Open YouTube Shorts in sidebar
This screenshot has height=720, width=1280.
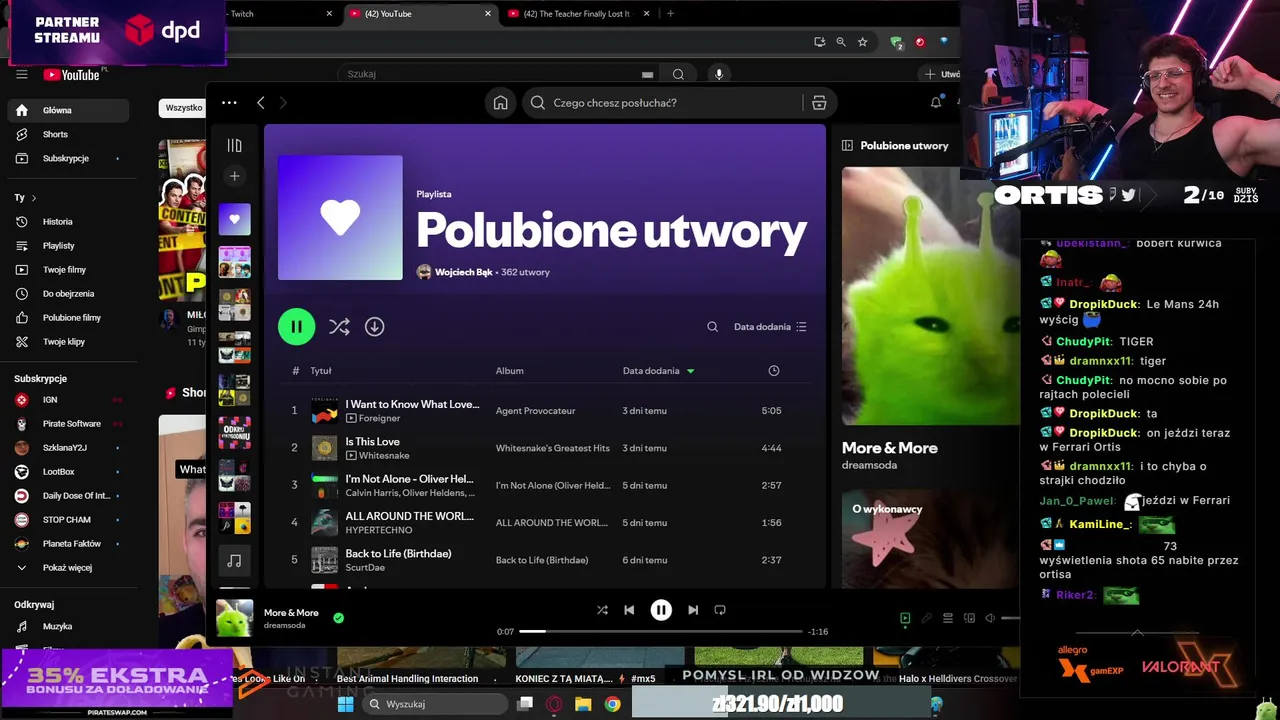[68, 134]
